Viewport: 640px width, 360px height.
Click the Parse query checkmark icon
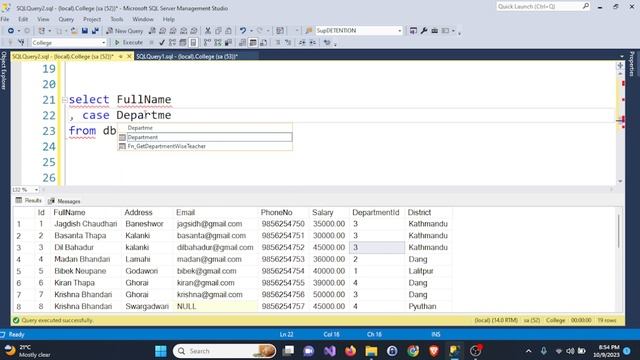tap(162, 42)
